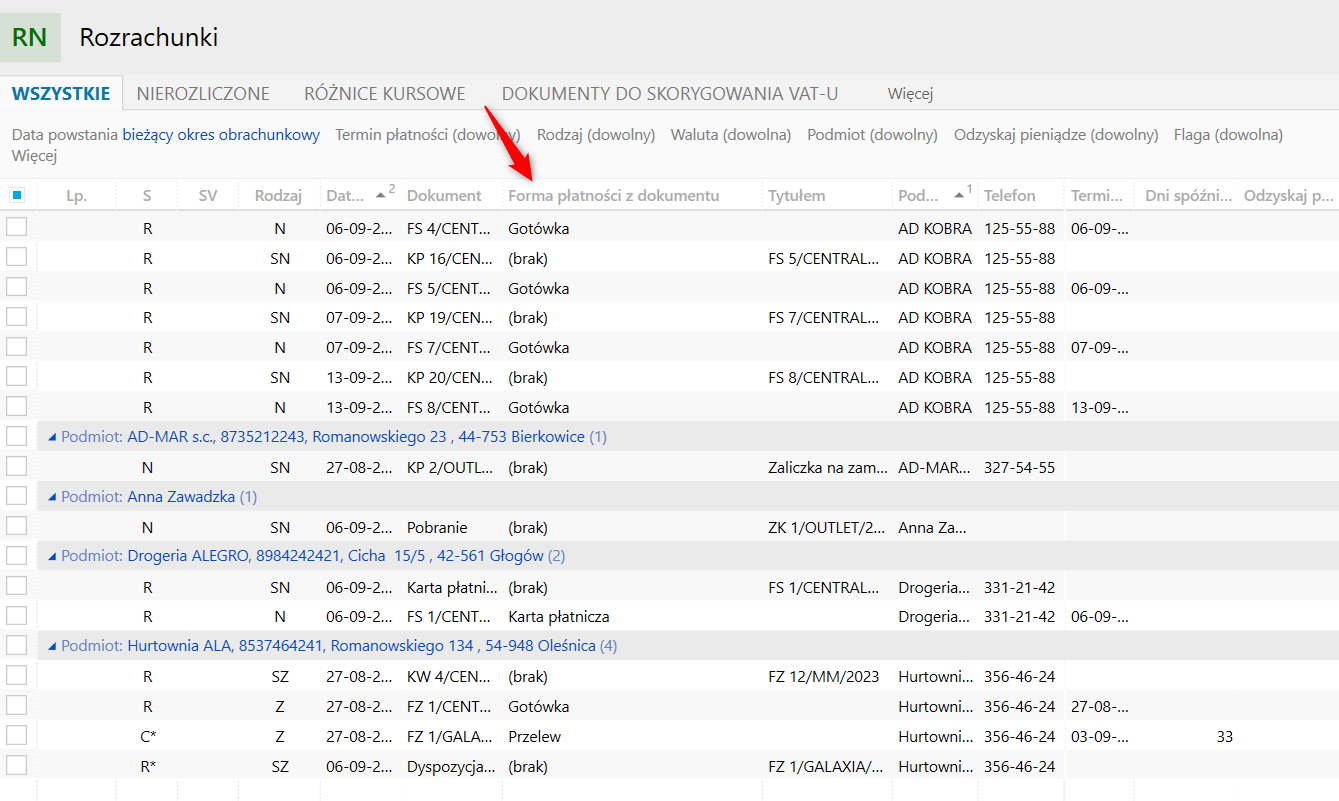Click the bieżący okres obrachunkowy link

pos(221,135)
